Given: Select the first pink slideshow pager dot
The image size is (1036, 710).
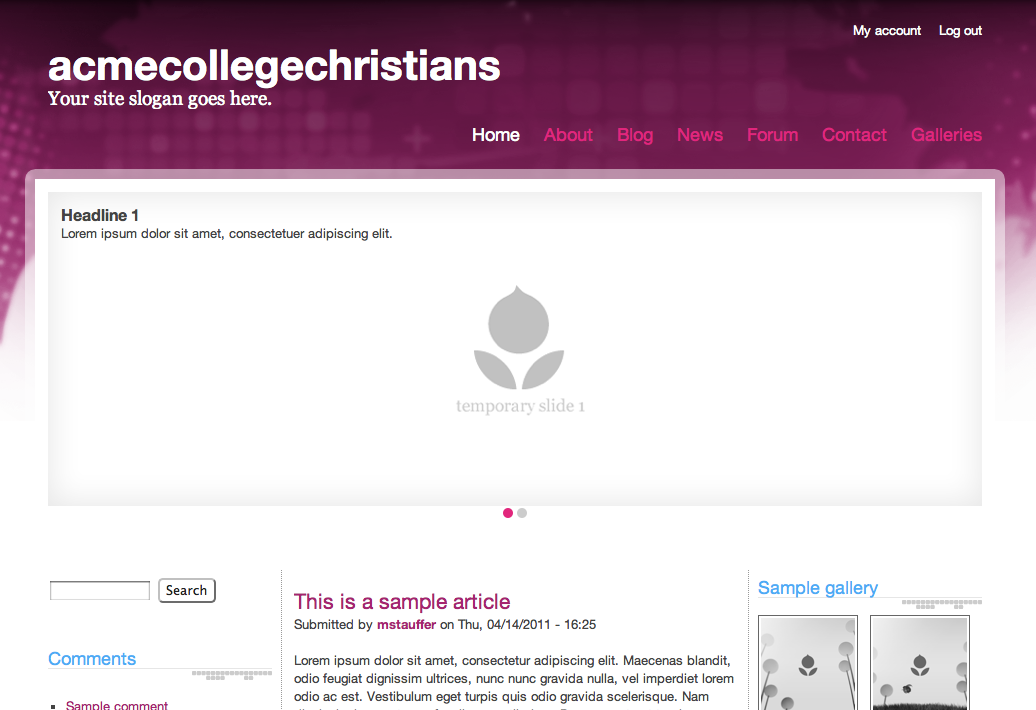Looking at the screenshot, I should (x=507, y=513).
